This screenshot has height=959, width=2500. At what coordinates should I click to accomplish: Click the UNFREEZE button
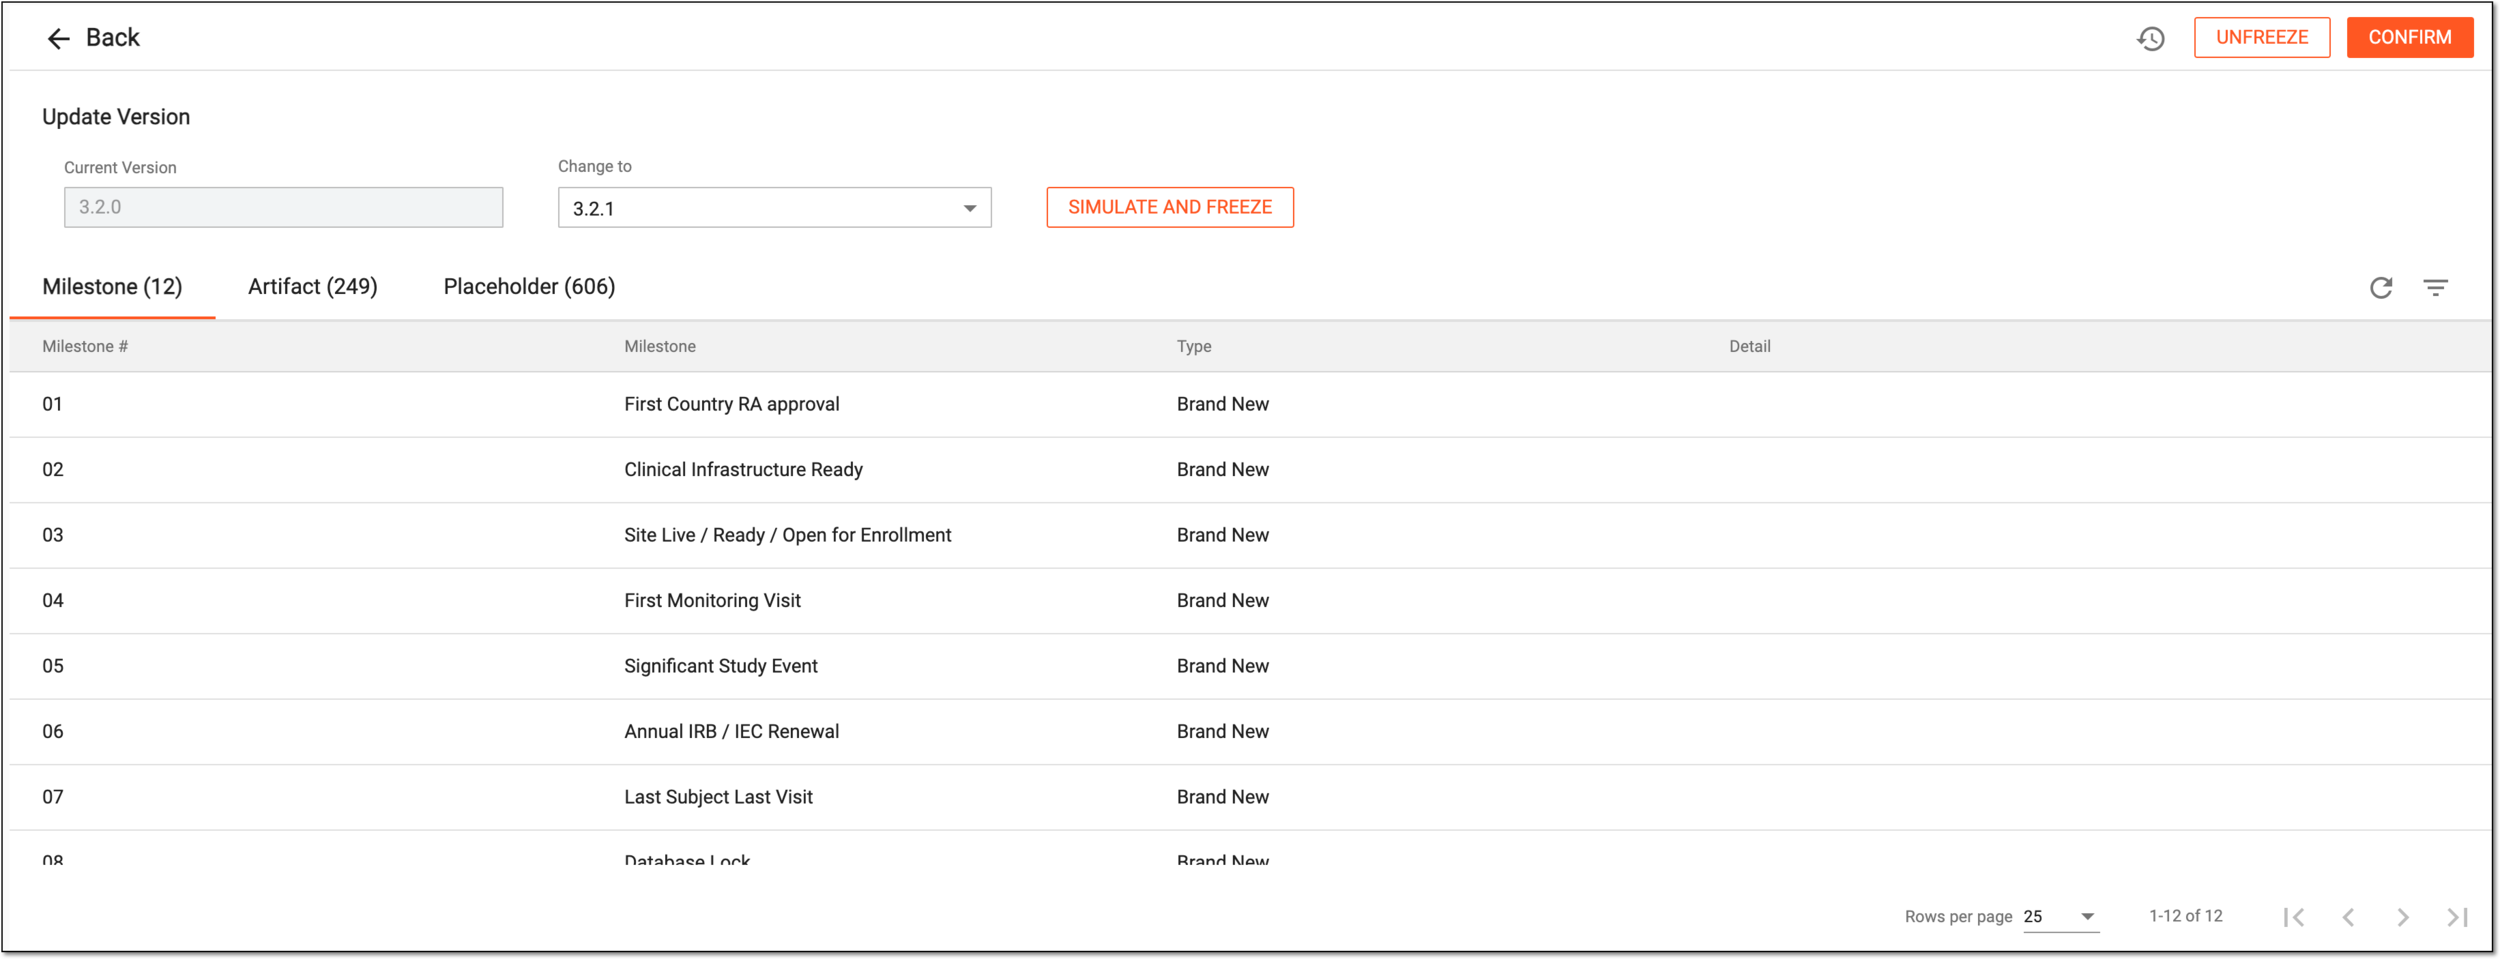(2262, 37)
